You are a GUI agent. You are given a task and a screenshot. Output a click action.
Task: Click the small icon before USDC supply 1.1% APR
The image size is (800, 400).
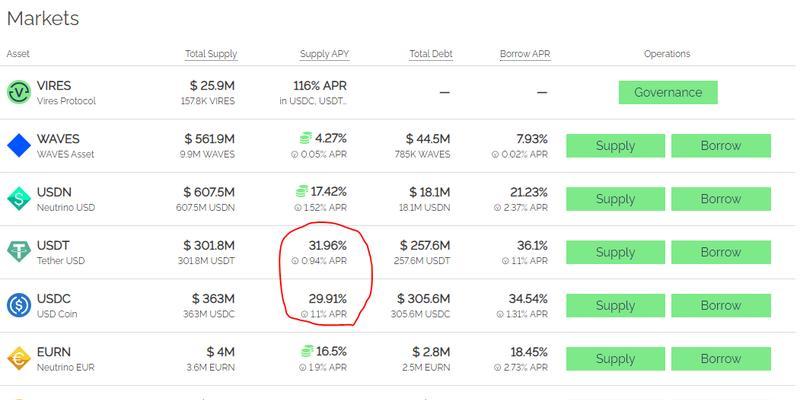[304, 314]
